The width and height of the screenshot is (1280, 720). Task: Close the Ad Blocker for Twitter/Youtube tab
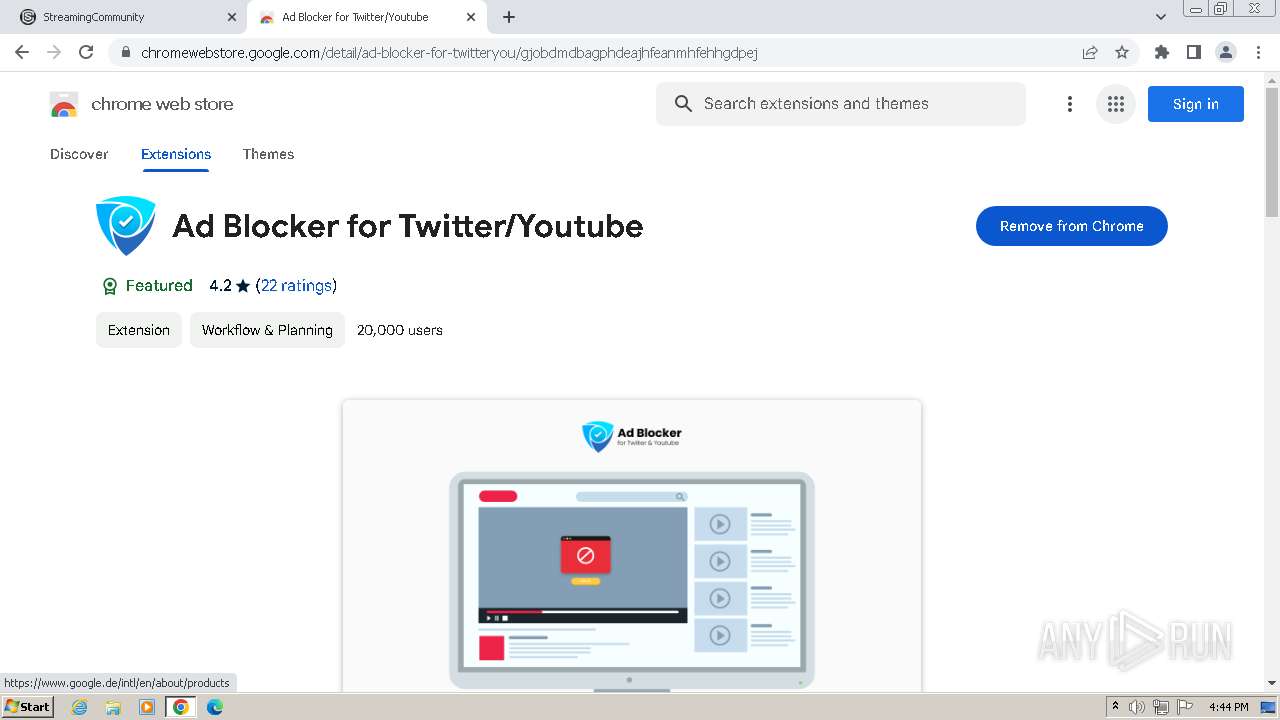pos(471,17)
